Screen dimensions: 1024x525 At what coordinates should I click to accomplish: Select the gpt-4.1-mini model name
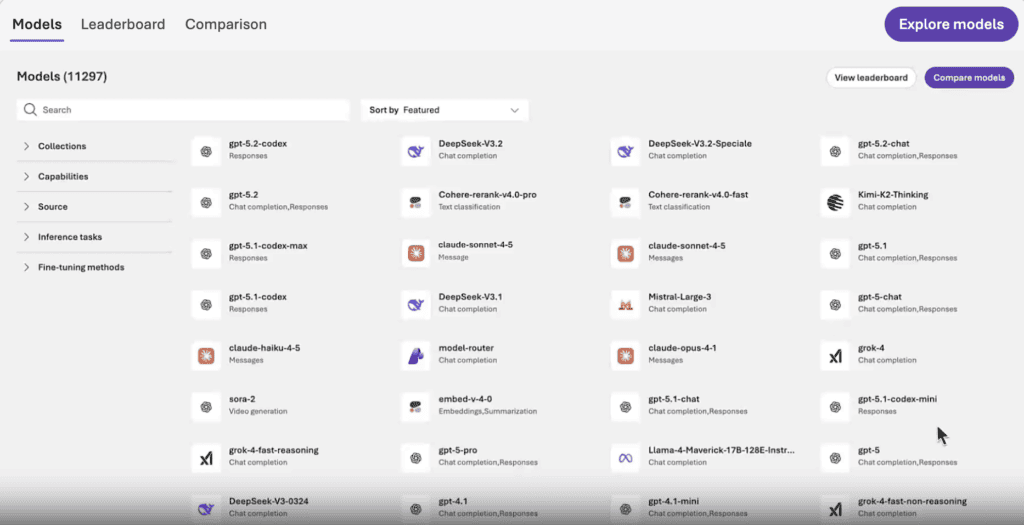[673, 501]
